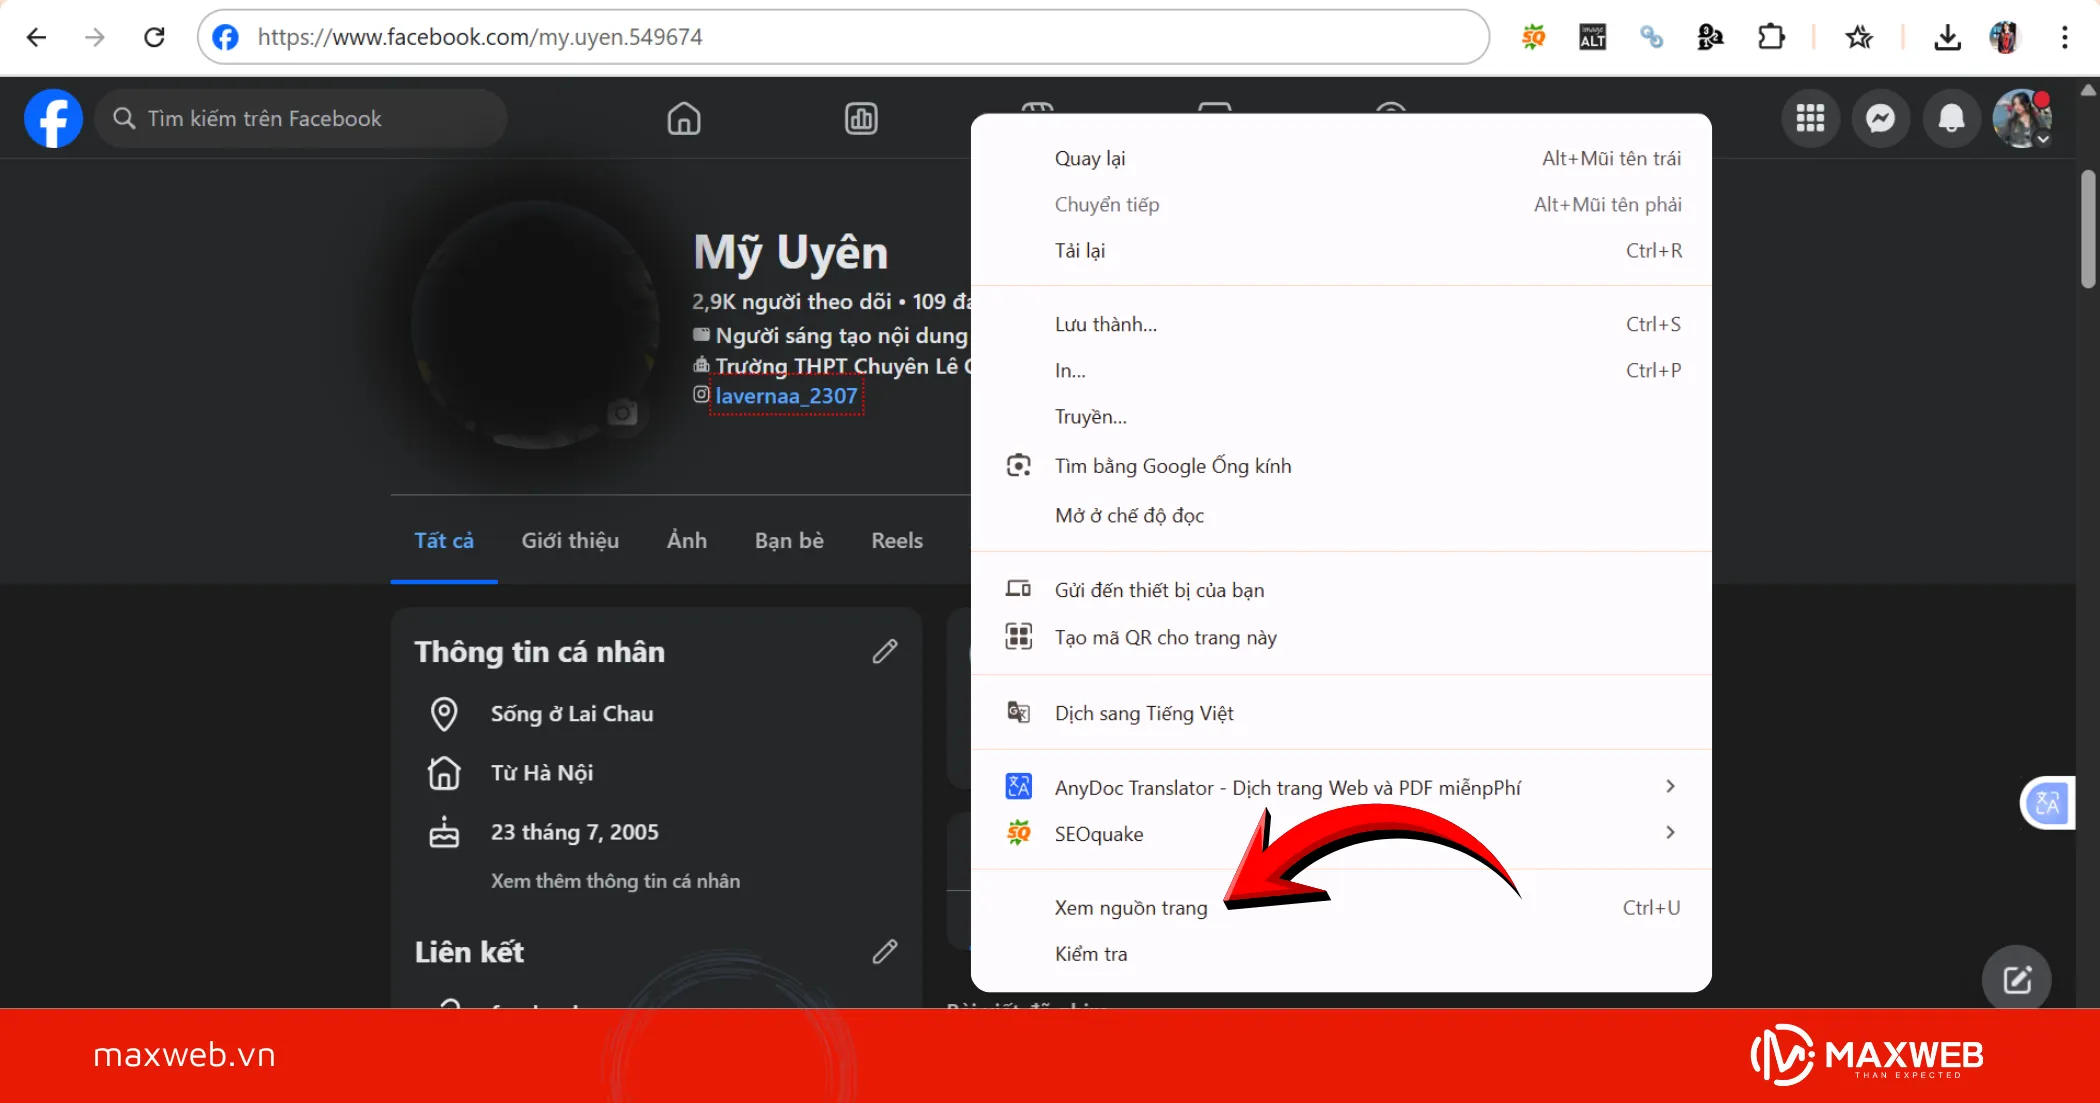
Task: Click the Facebook logo icon
Action: tap(53, 119)
